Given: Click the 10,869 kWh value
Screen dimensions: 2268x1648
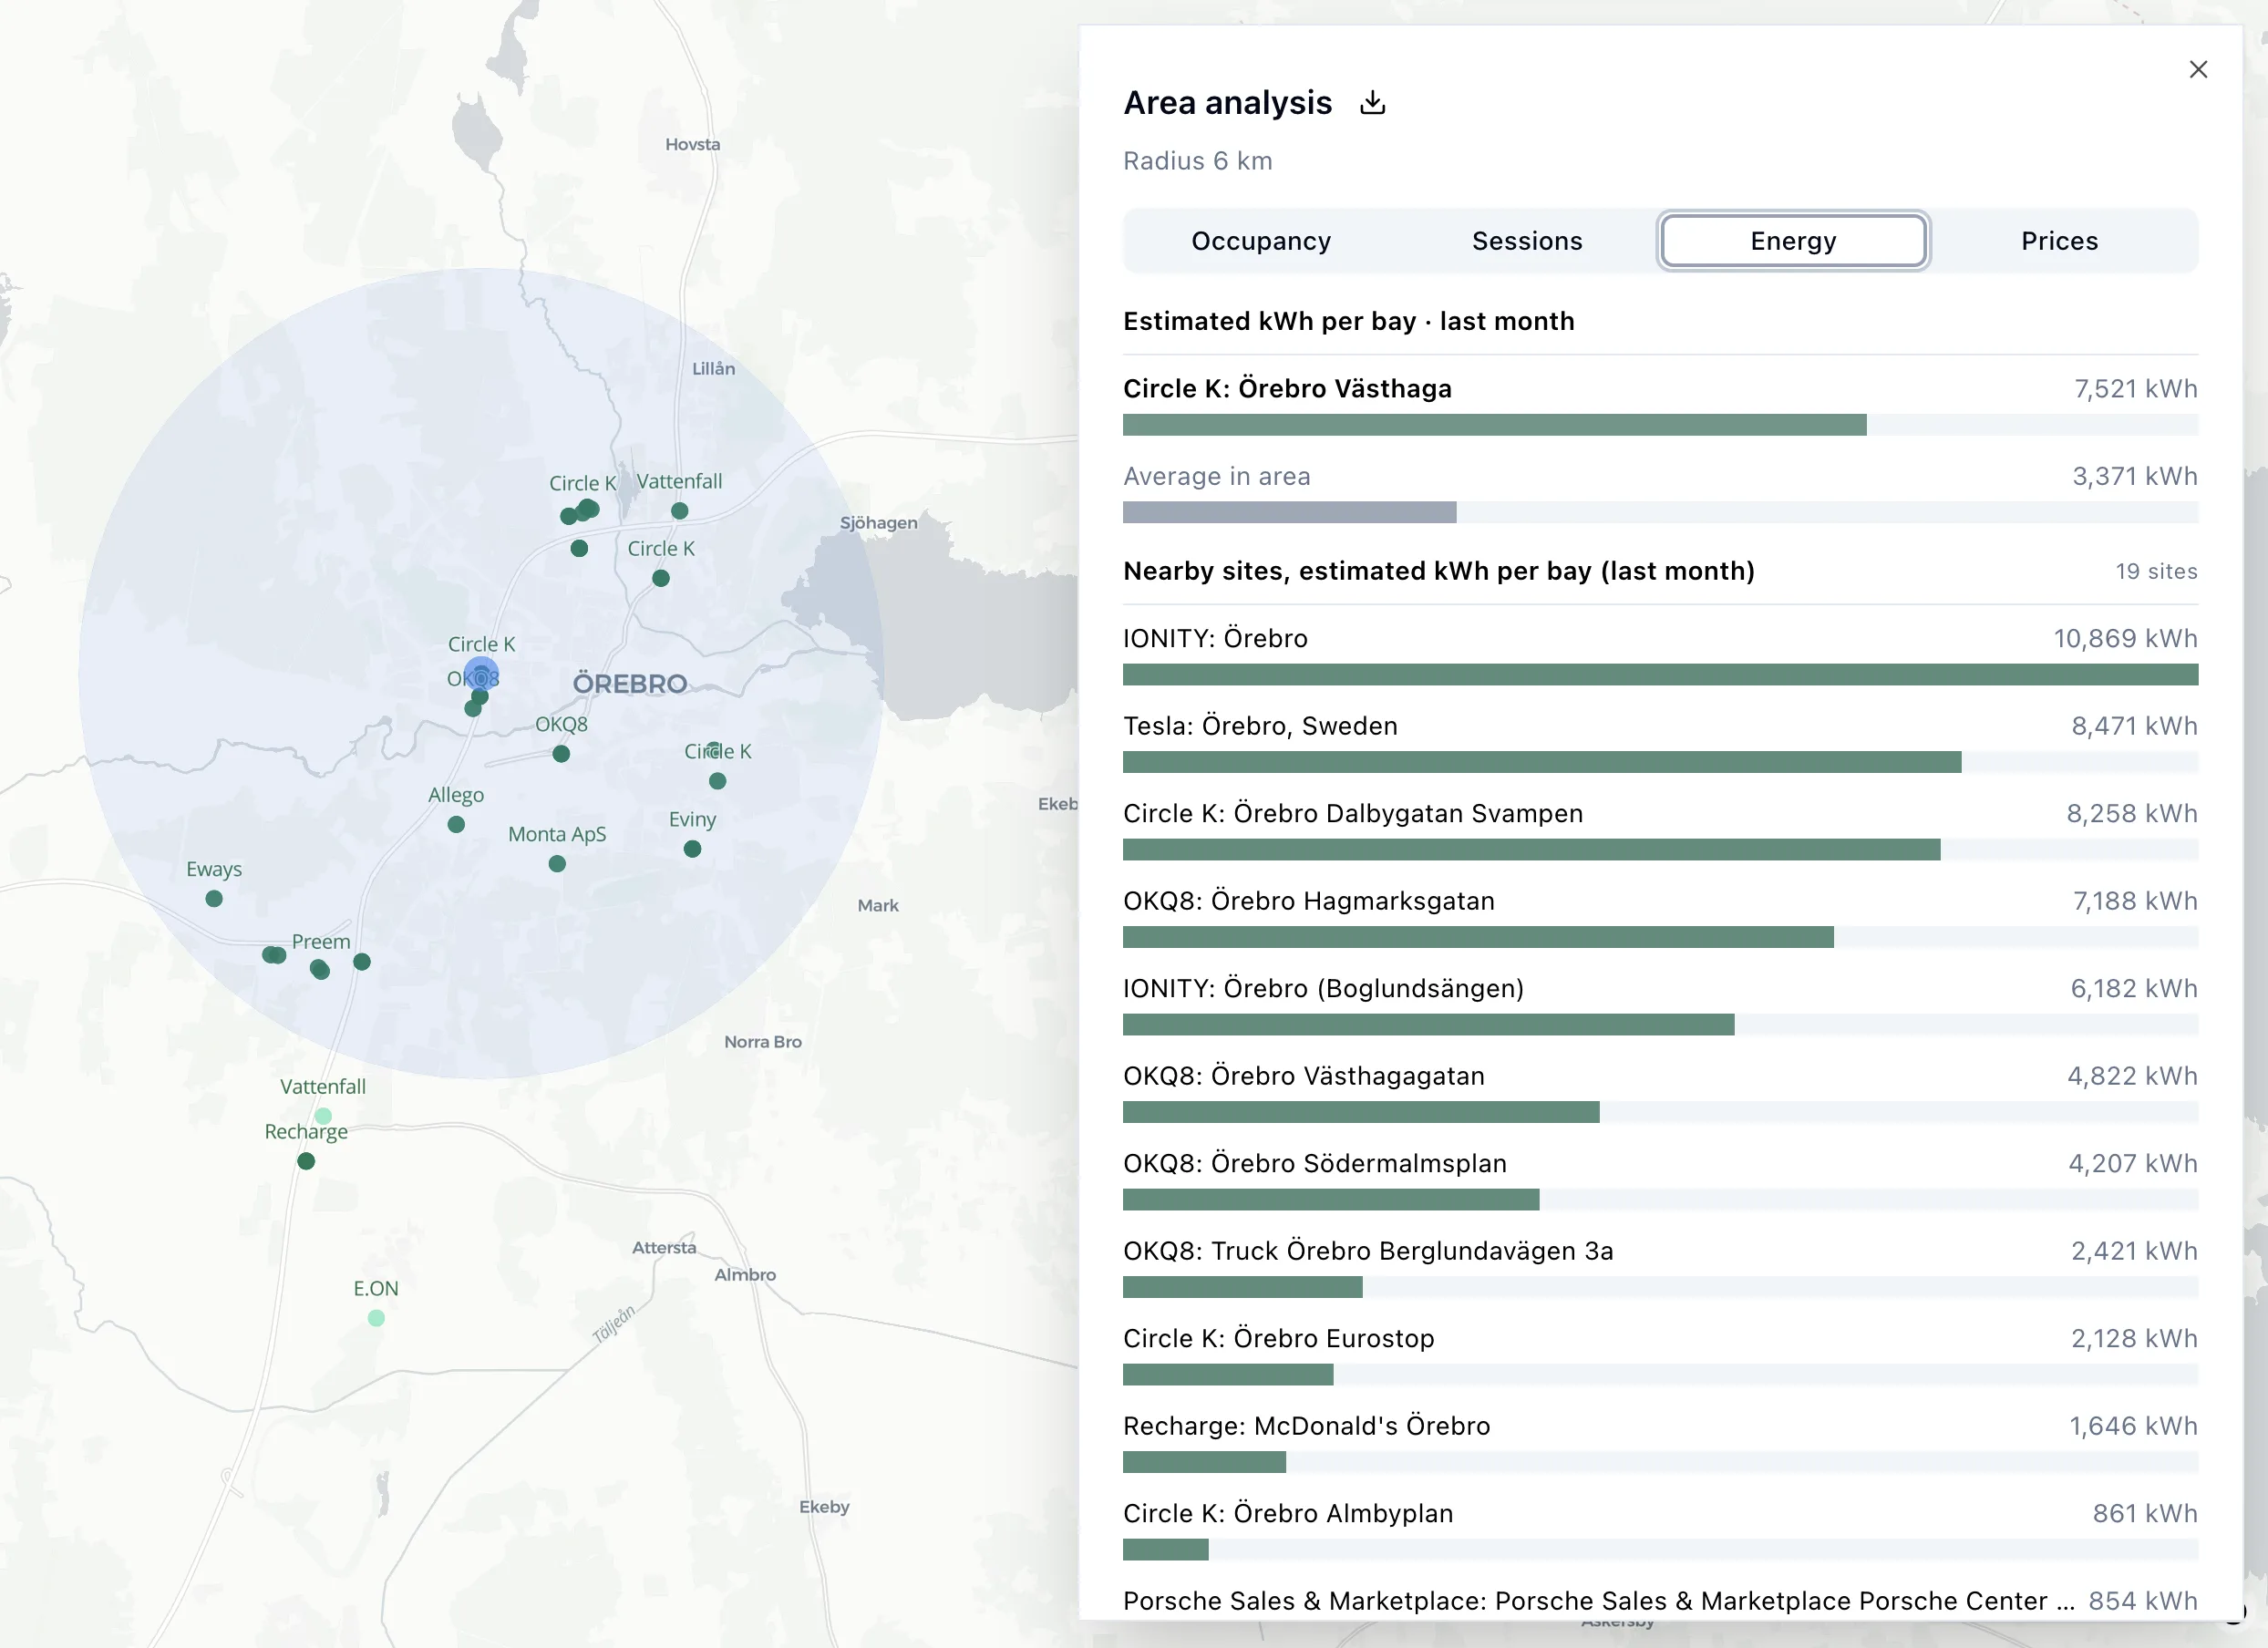Looking at the screenshot, I should pyautogui.click(x=2125, y=638).
